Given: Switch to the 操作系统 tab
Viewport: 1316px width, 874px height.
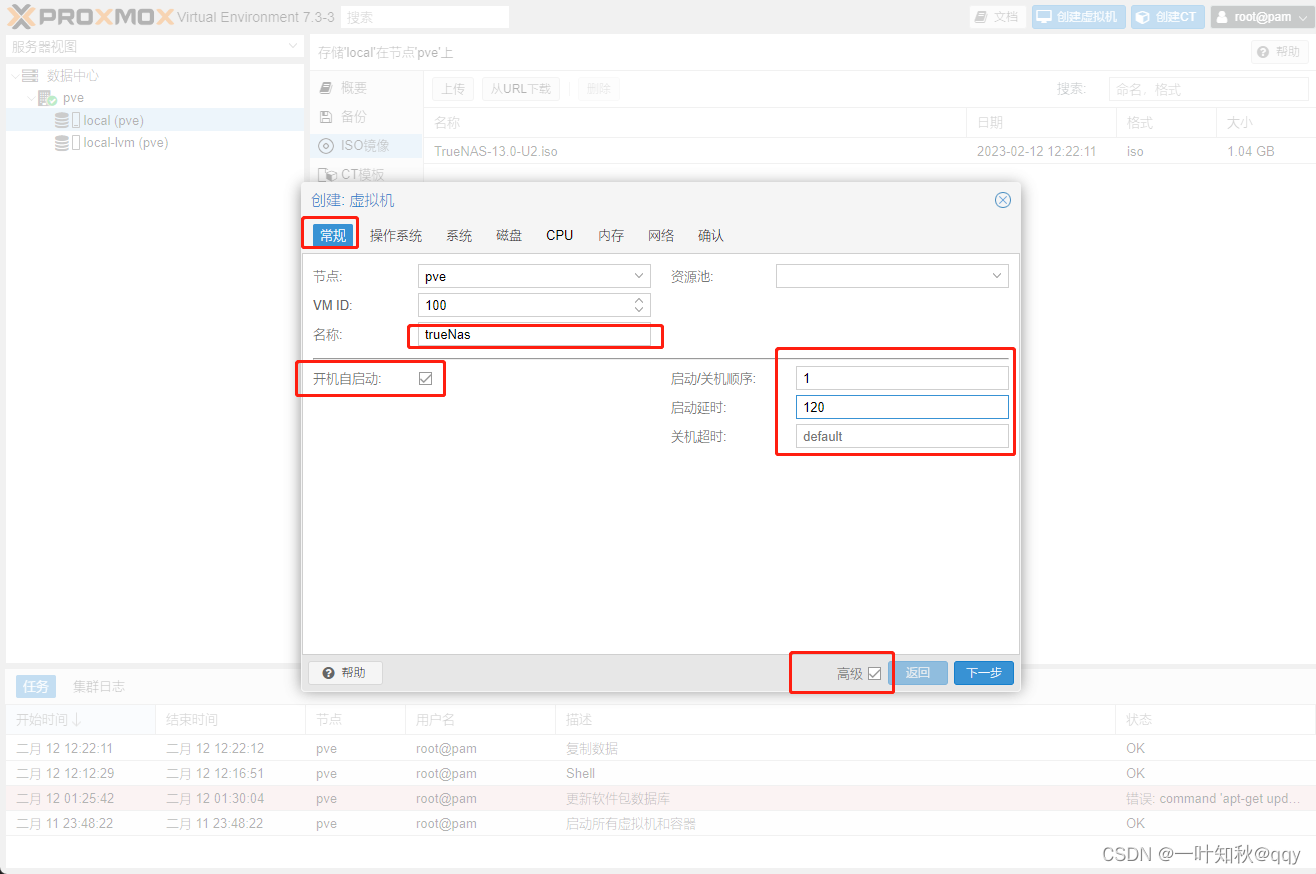Looking at the screenshot, I should click(396, 235).
